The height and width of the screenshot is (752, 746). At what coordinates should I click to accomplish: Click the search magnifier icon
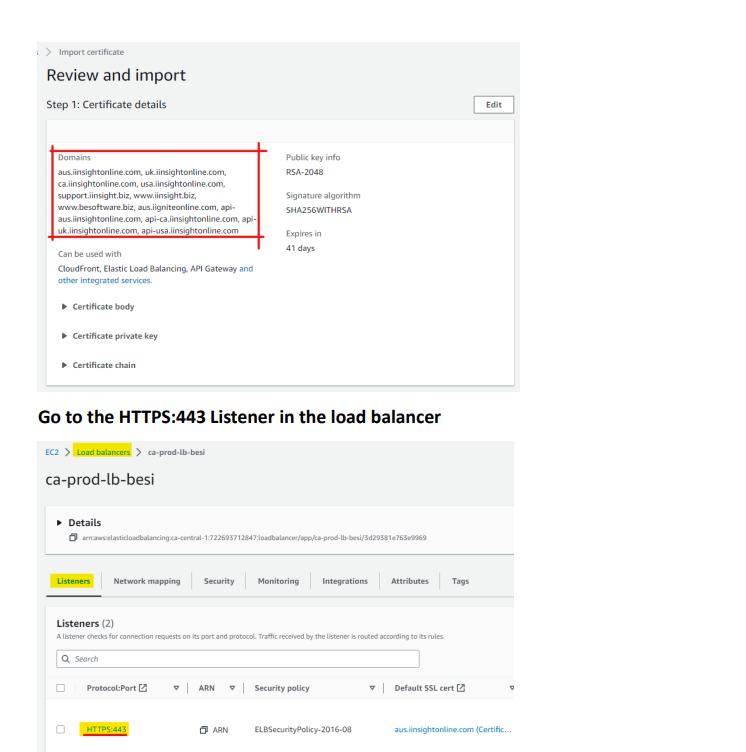click(x=66, y=659)
